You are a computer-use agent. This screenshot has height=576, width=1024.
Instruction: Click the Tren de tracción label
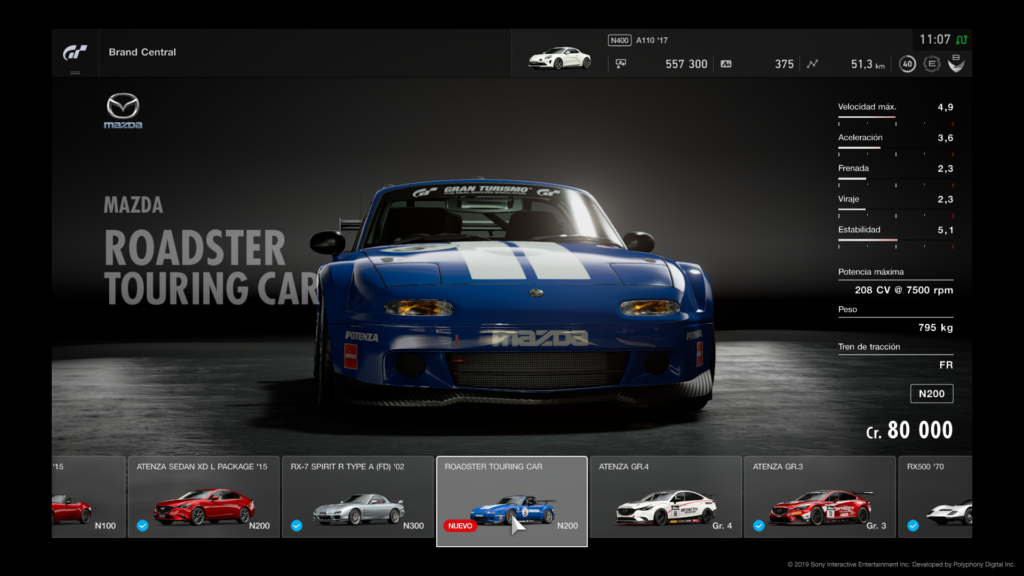tap(869, 347)
